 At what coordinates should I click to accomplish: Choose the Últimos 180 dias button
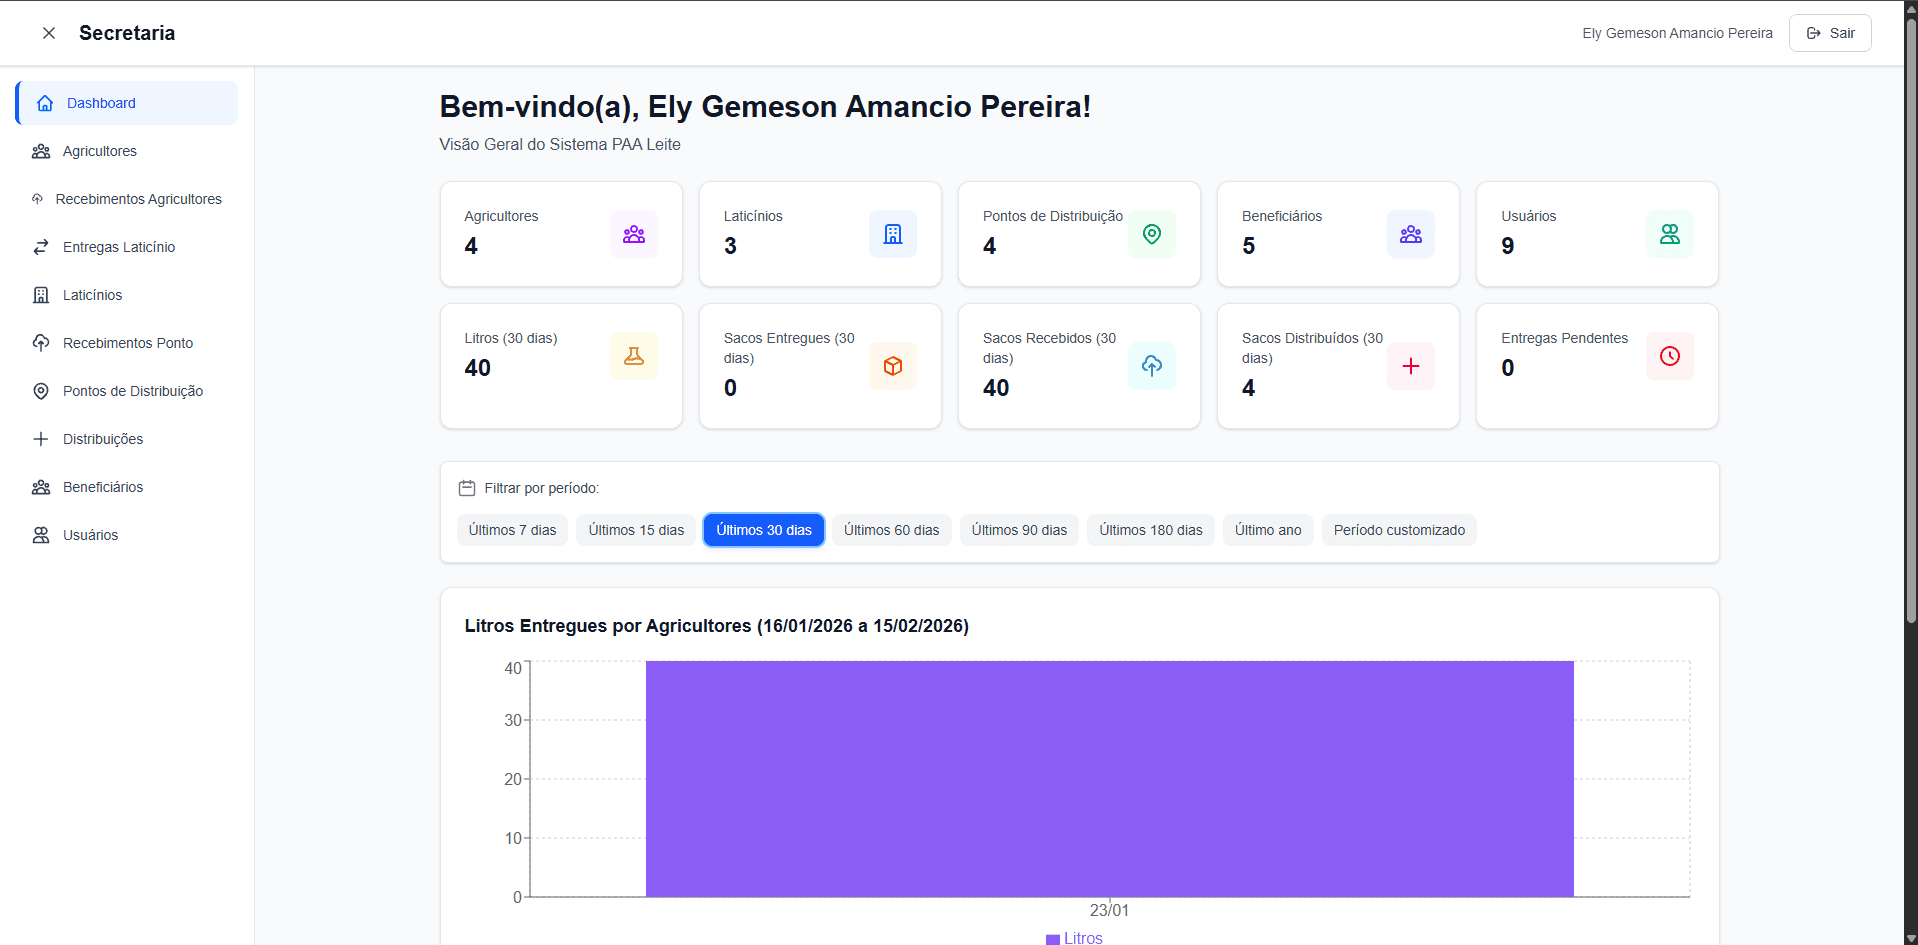coord(1150,530)
